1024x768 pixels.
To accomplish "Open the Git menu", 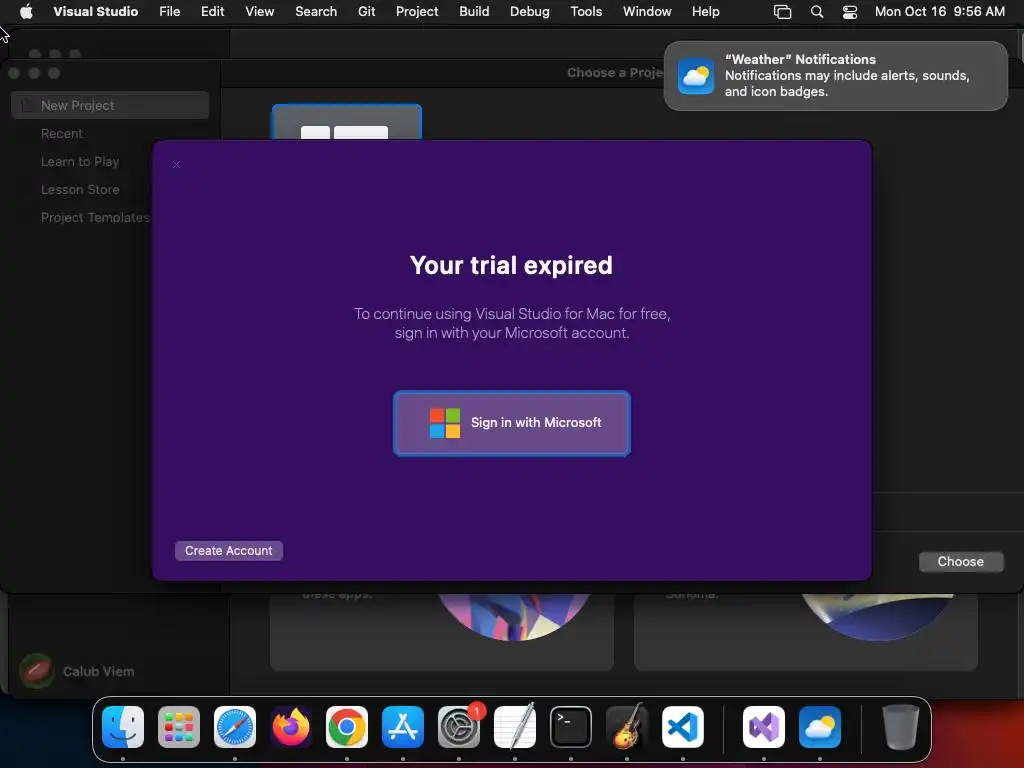I will [366, 12].
